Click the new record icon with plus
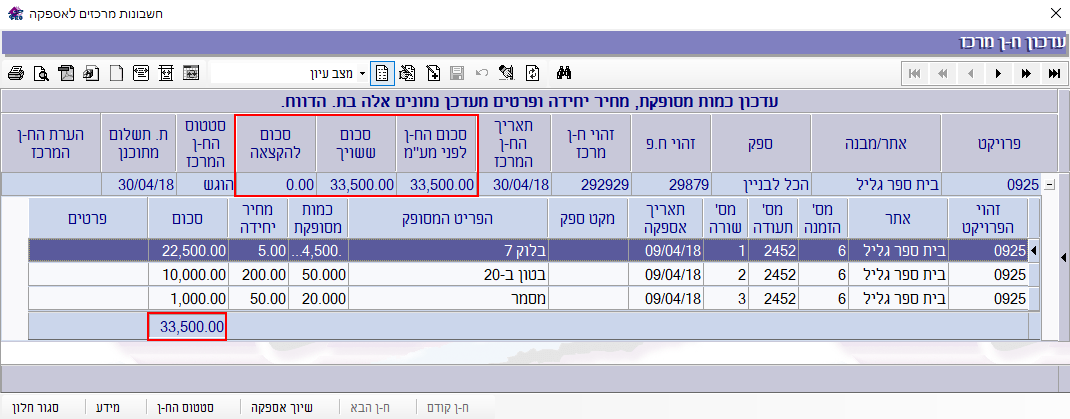The width and height of the screenshot is (1070, 419). click(x=433, y=73)
